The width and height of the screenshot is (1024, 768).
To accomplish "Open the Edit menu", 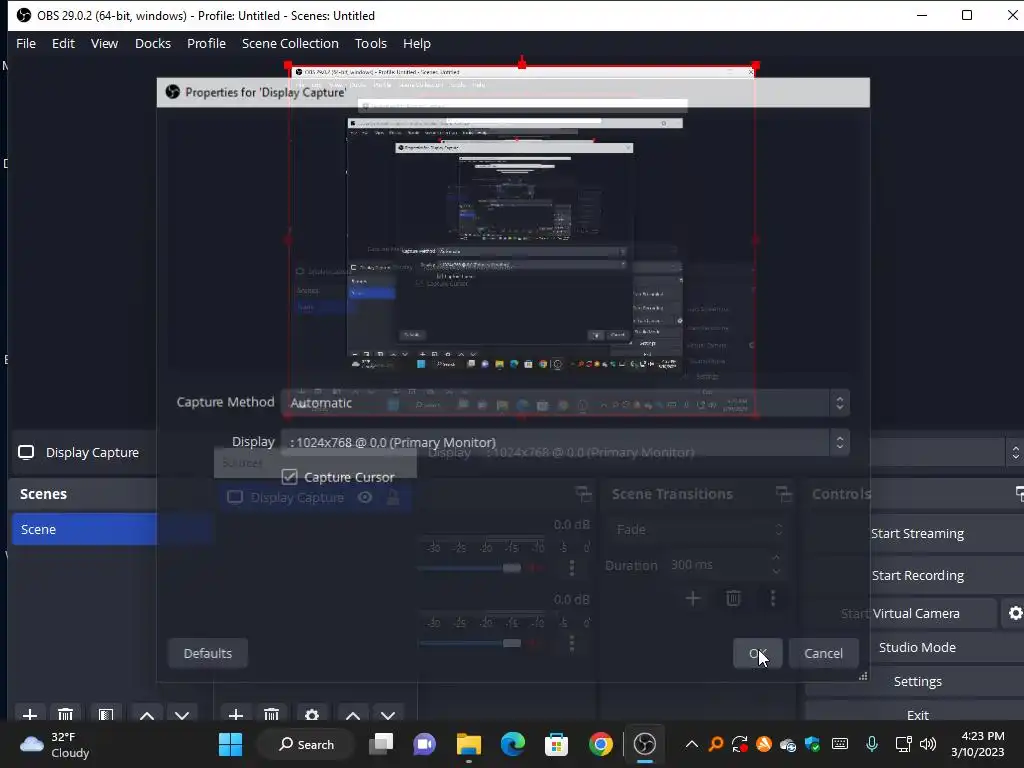I will (63, 43).
